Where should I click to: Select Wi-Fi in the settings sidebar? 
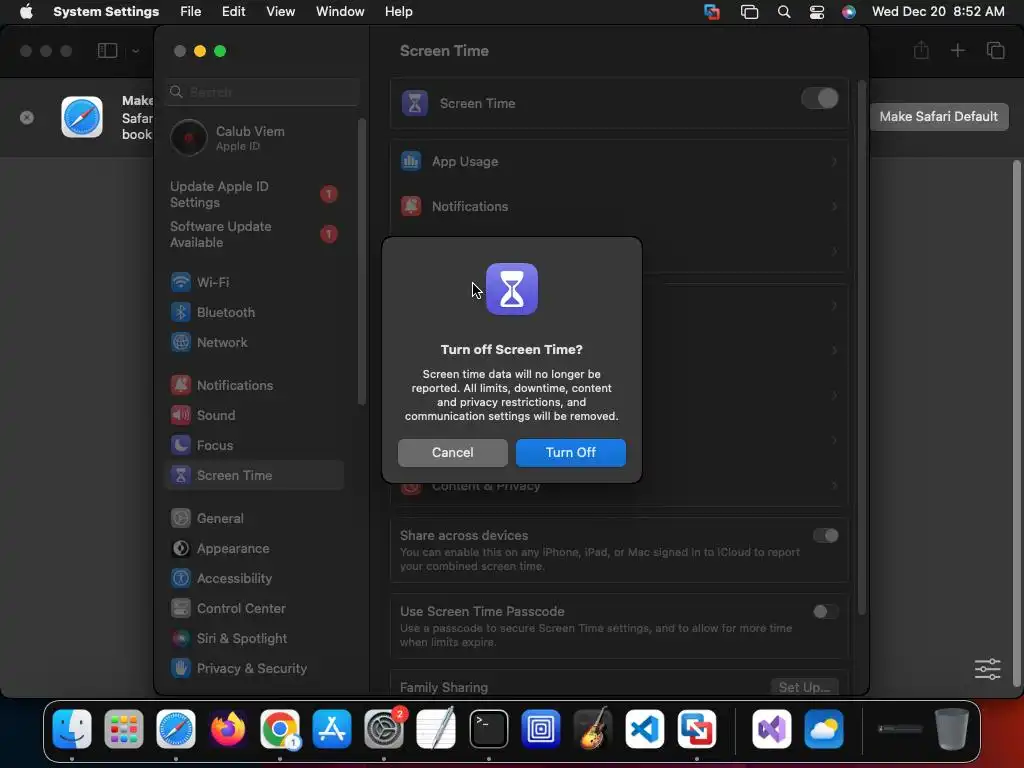pos(255,282)
